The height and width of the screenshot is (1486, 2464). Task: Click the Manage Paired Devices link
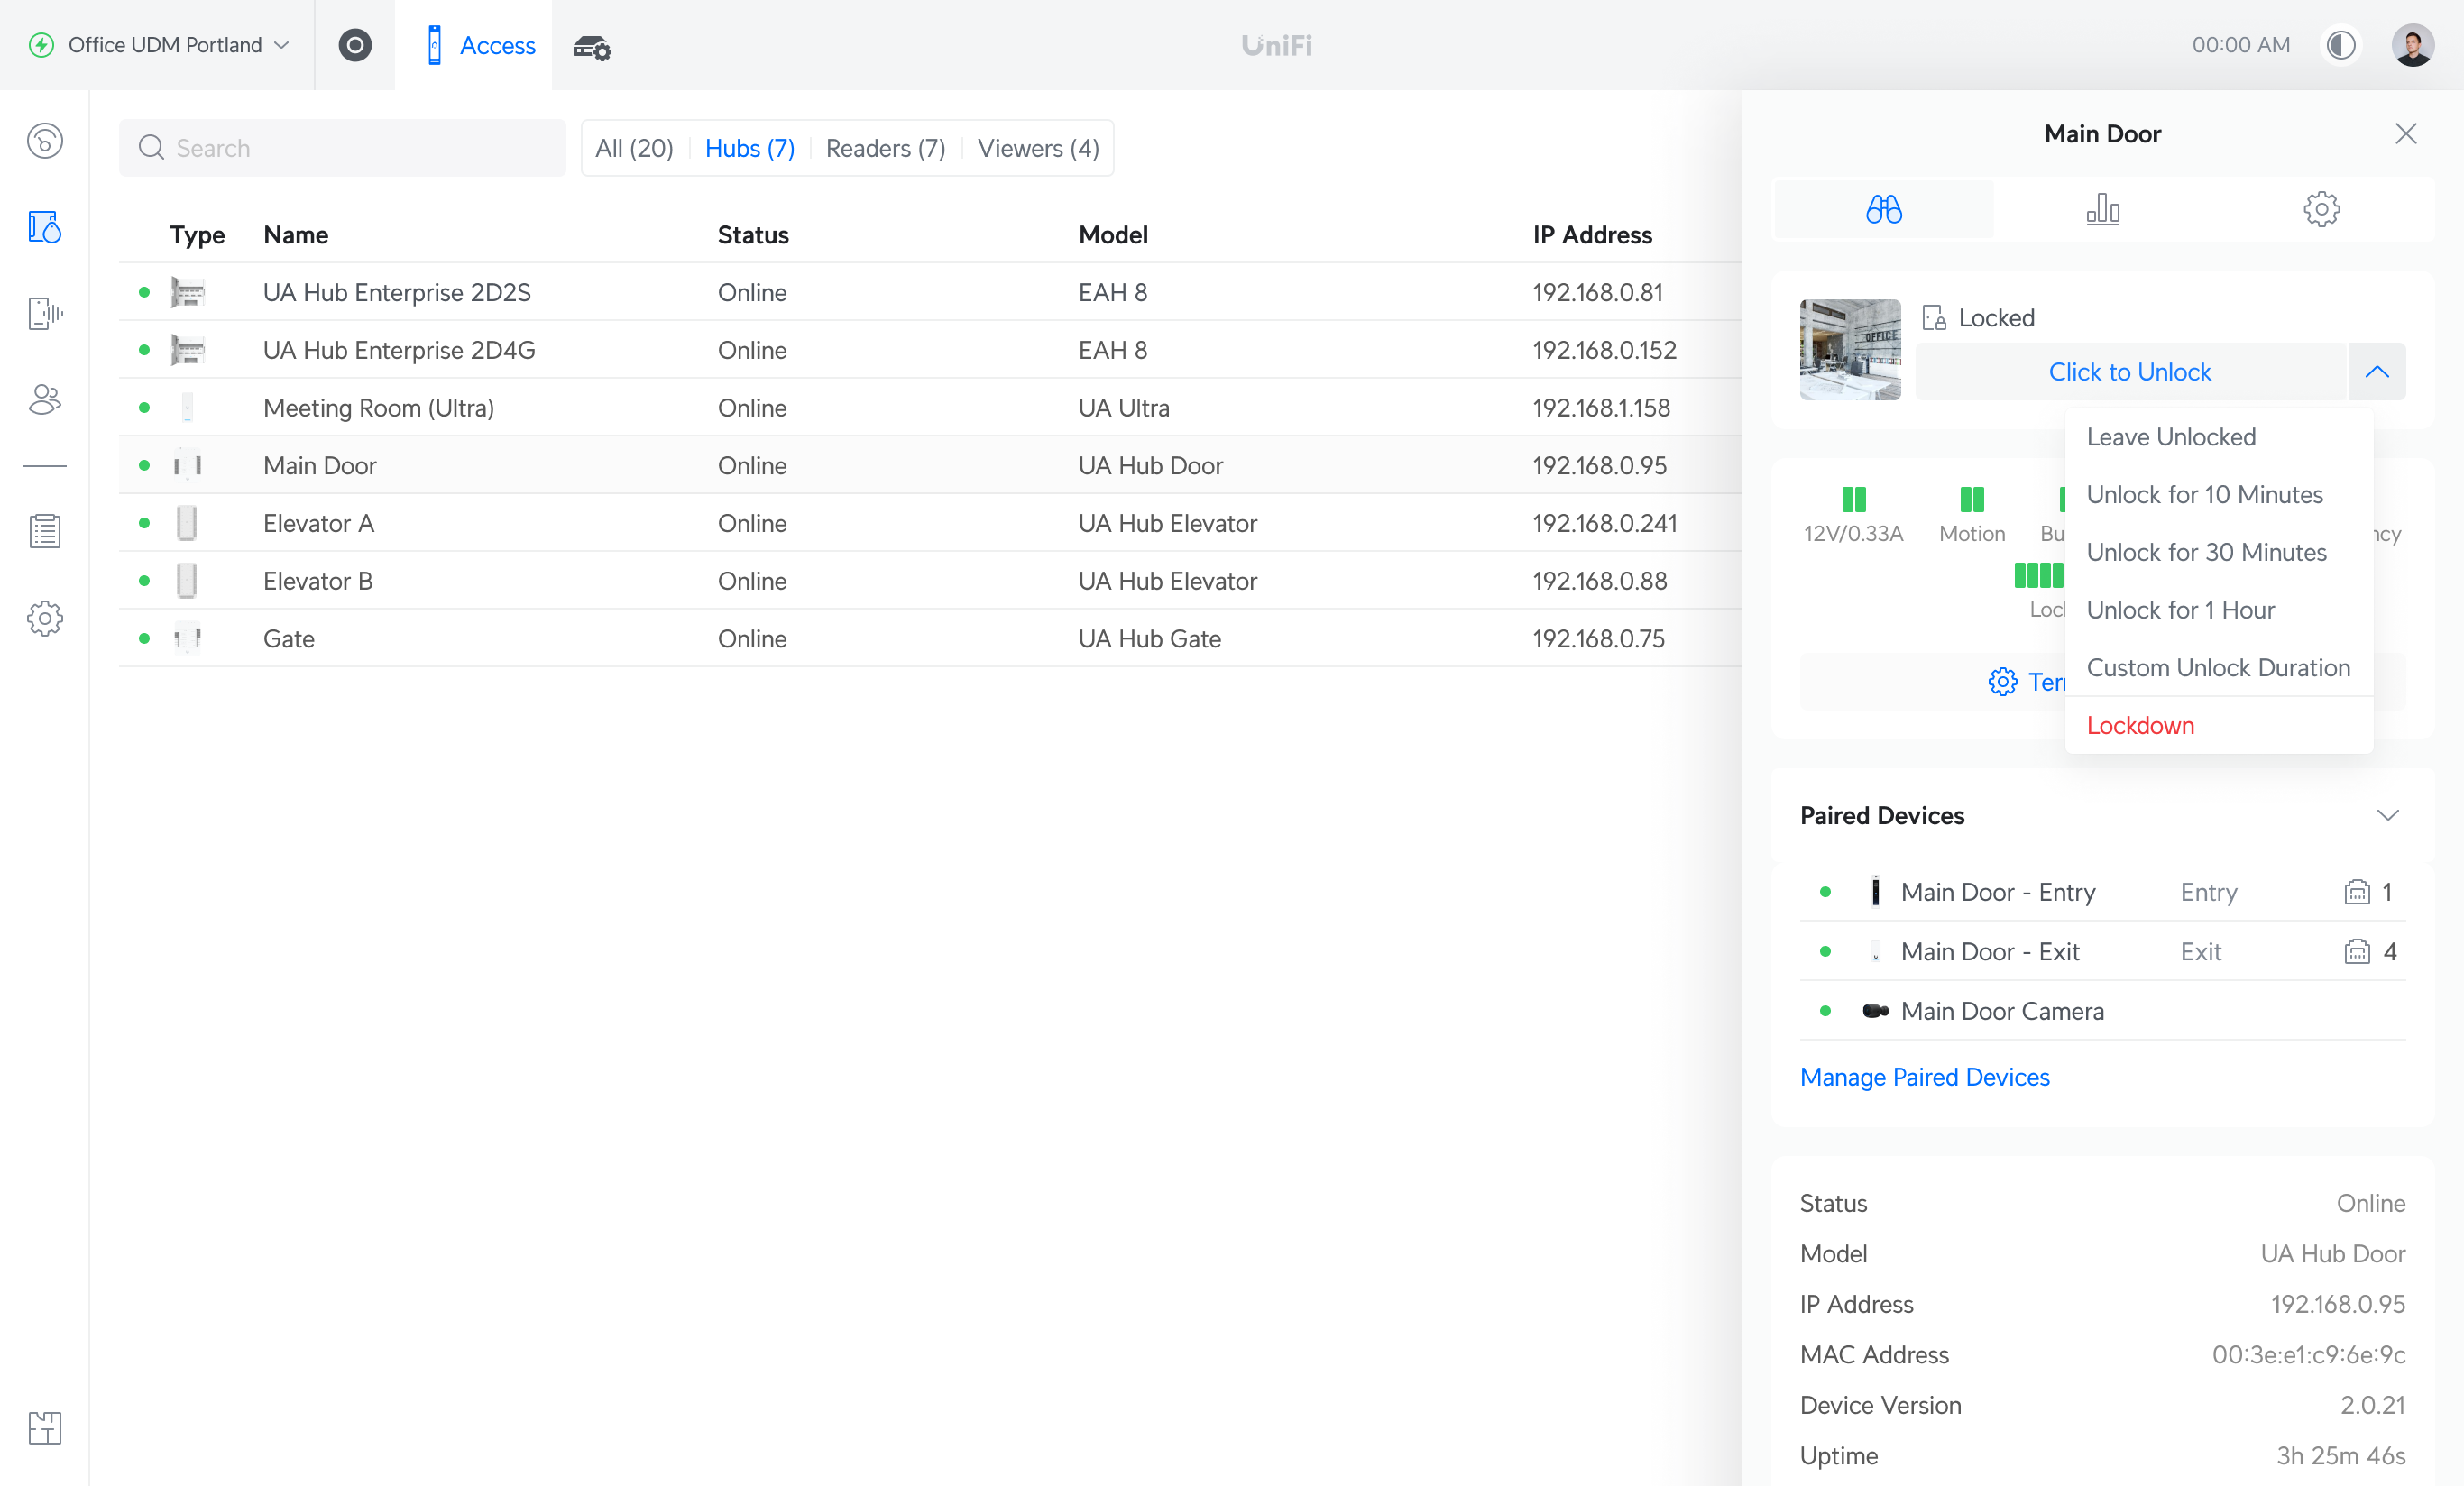point(1924,1077)
